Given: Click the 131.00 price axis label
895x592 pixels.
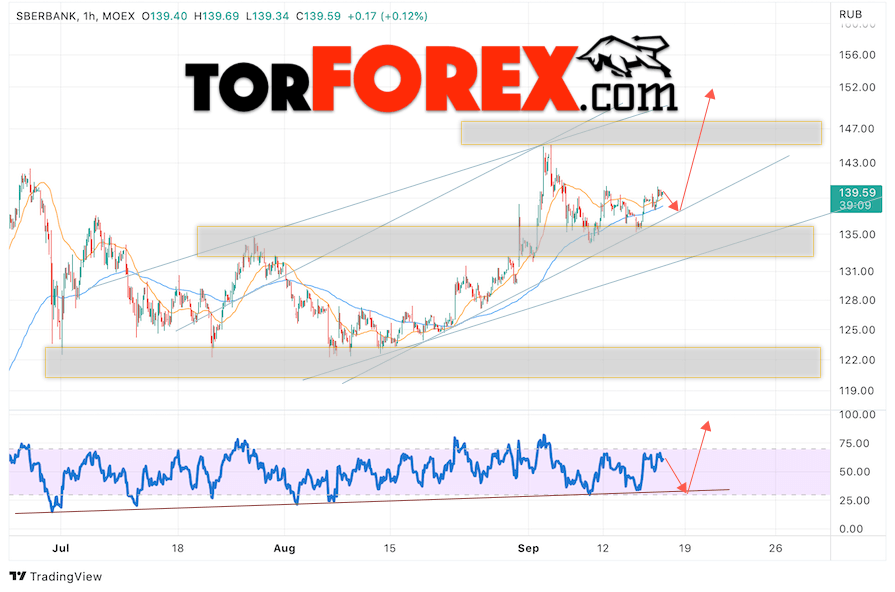Looking at the screenshot, I should point(857,272).
